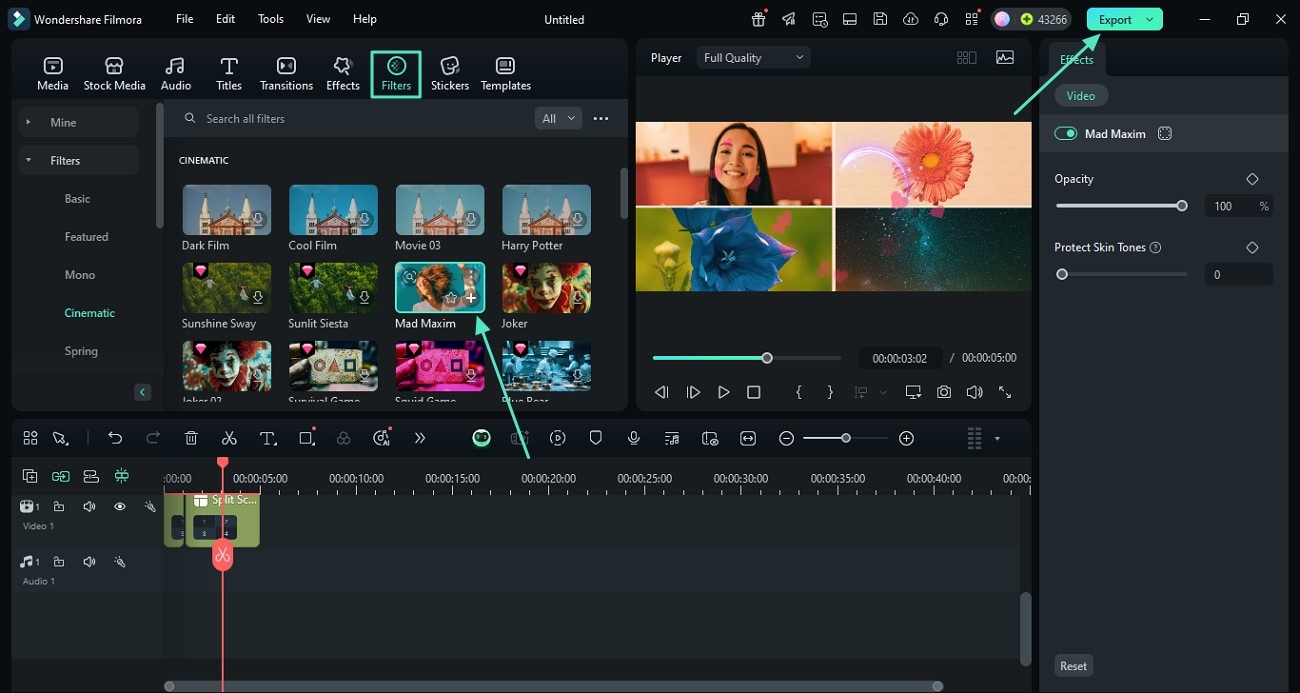Play the preview video
This screenshot has height=693, width=1300.
pyautogui.click(x=723, y=393)
